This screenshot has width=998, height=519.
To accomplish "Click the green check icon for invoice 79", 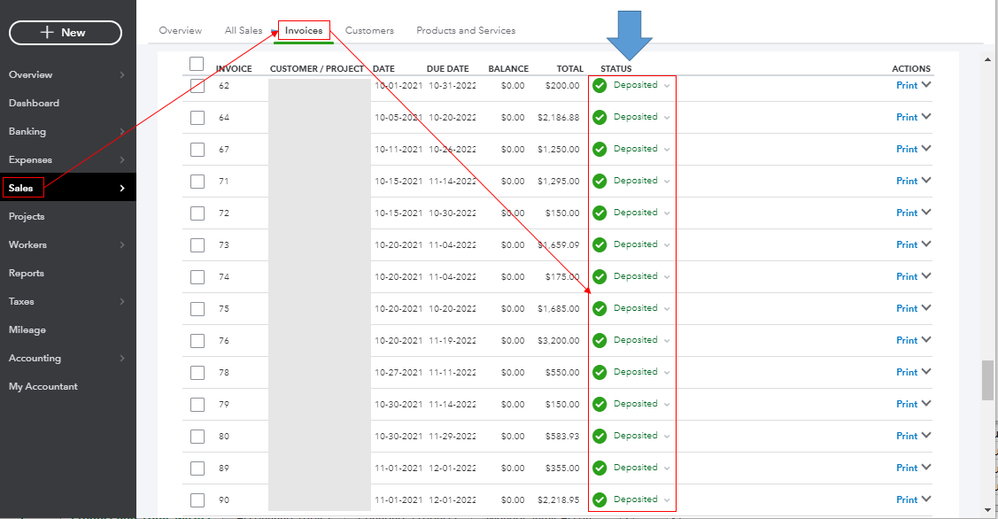I will pyautogui.click(x=600, y=404).
